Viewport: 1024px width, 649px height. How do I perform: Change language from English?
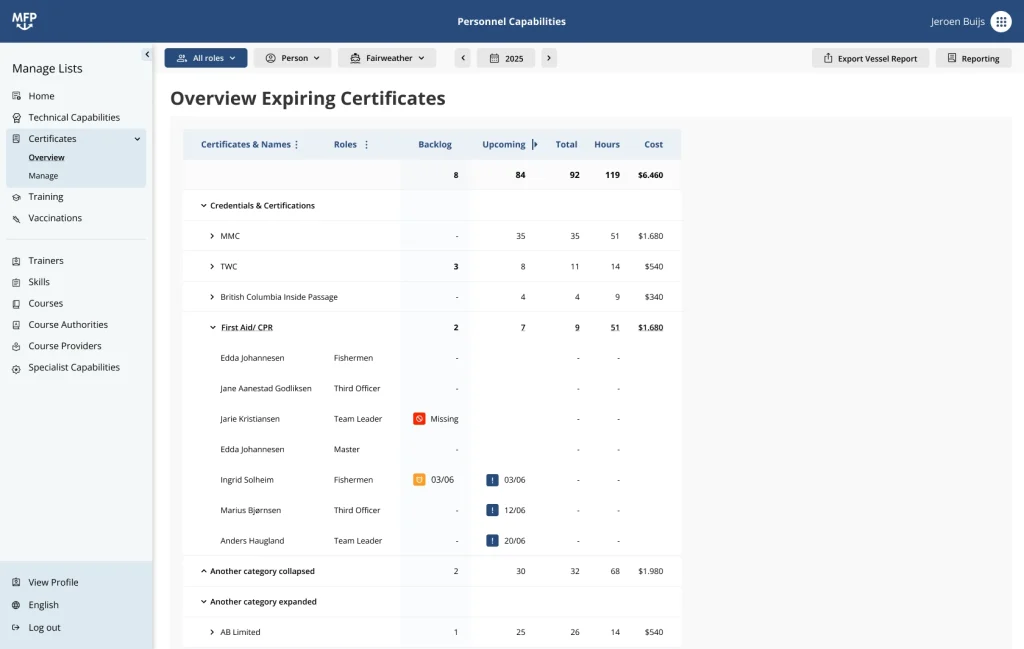click(x=43, y=605)
